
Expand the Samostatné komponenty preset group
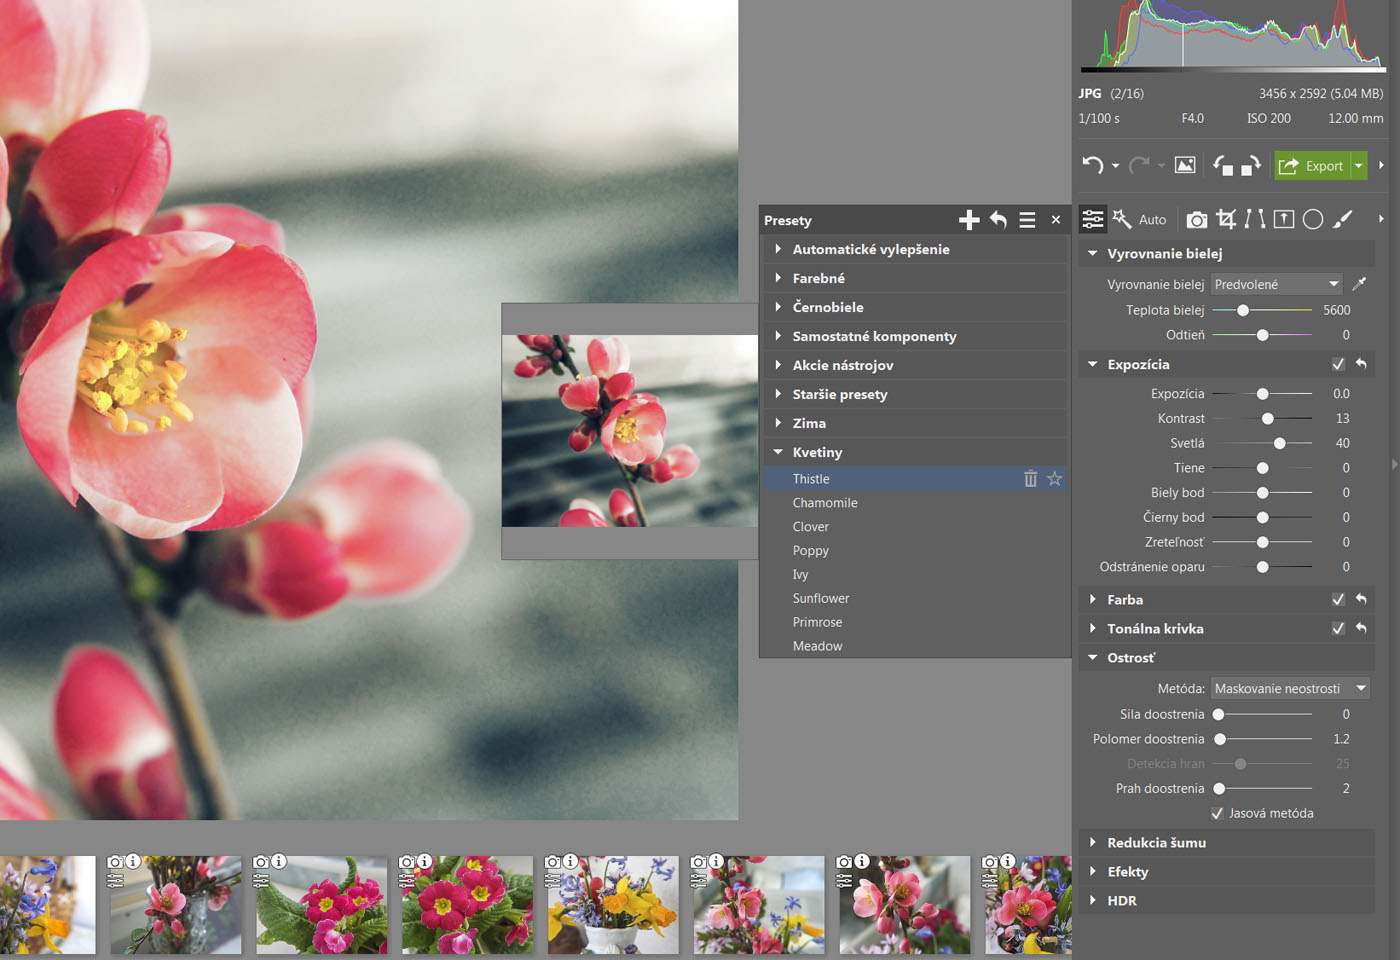(x=778, y=336)
